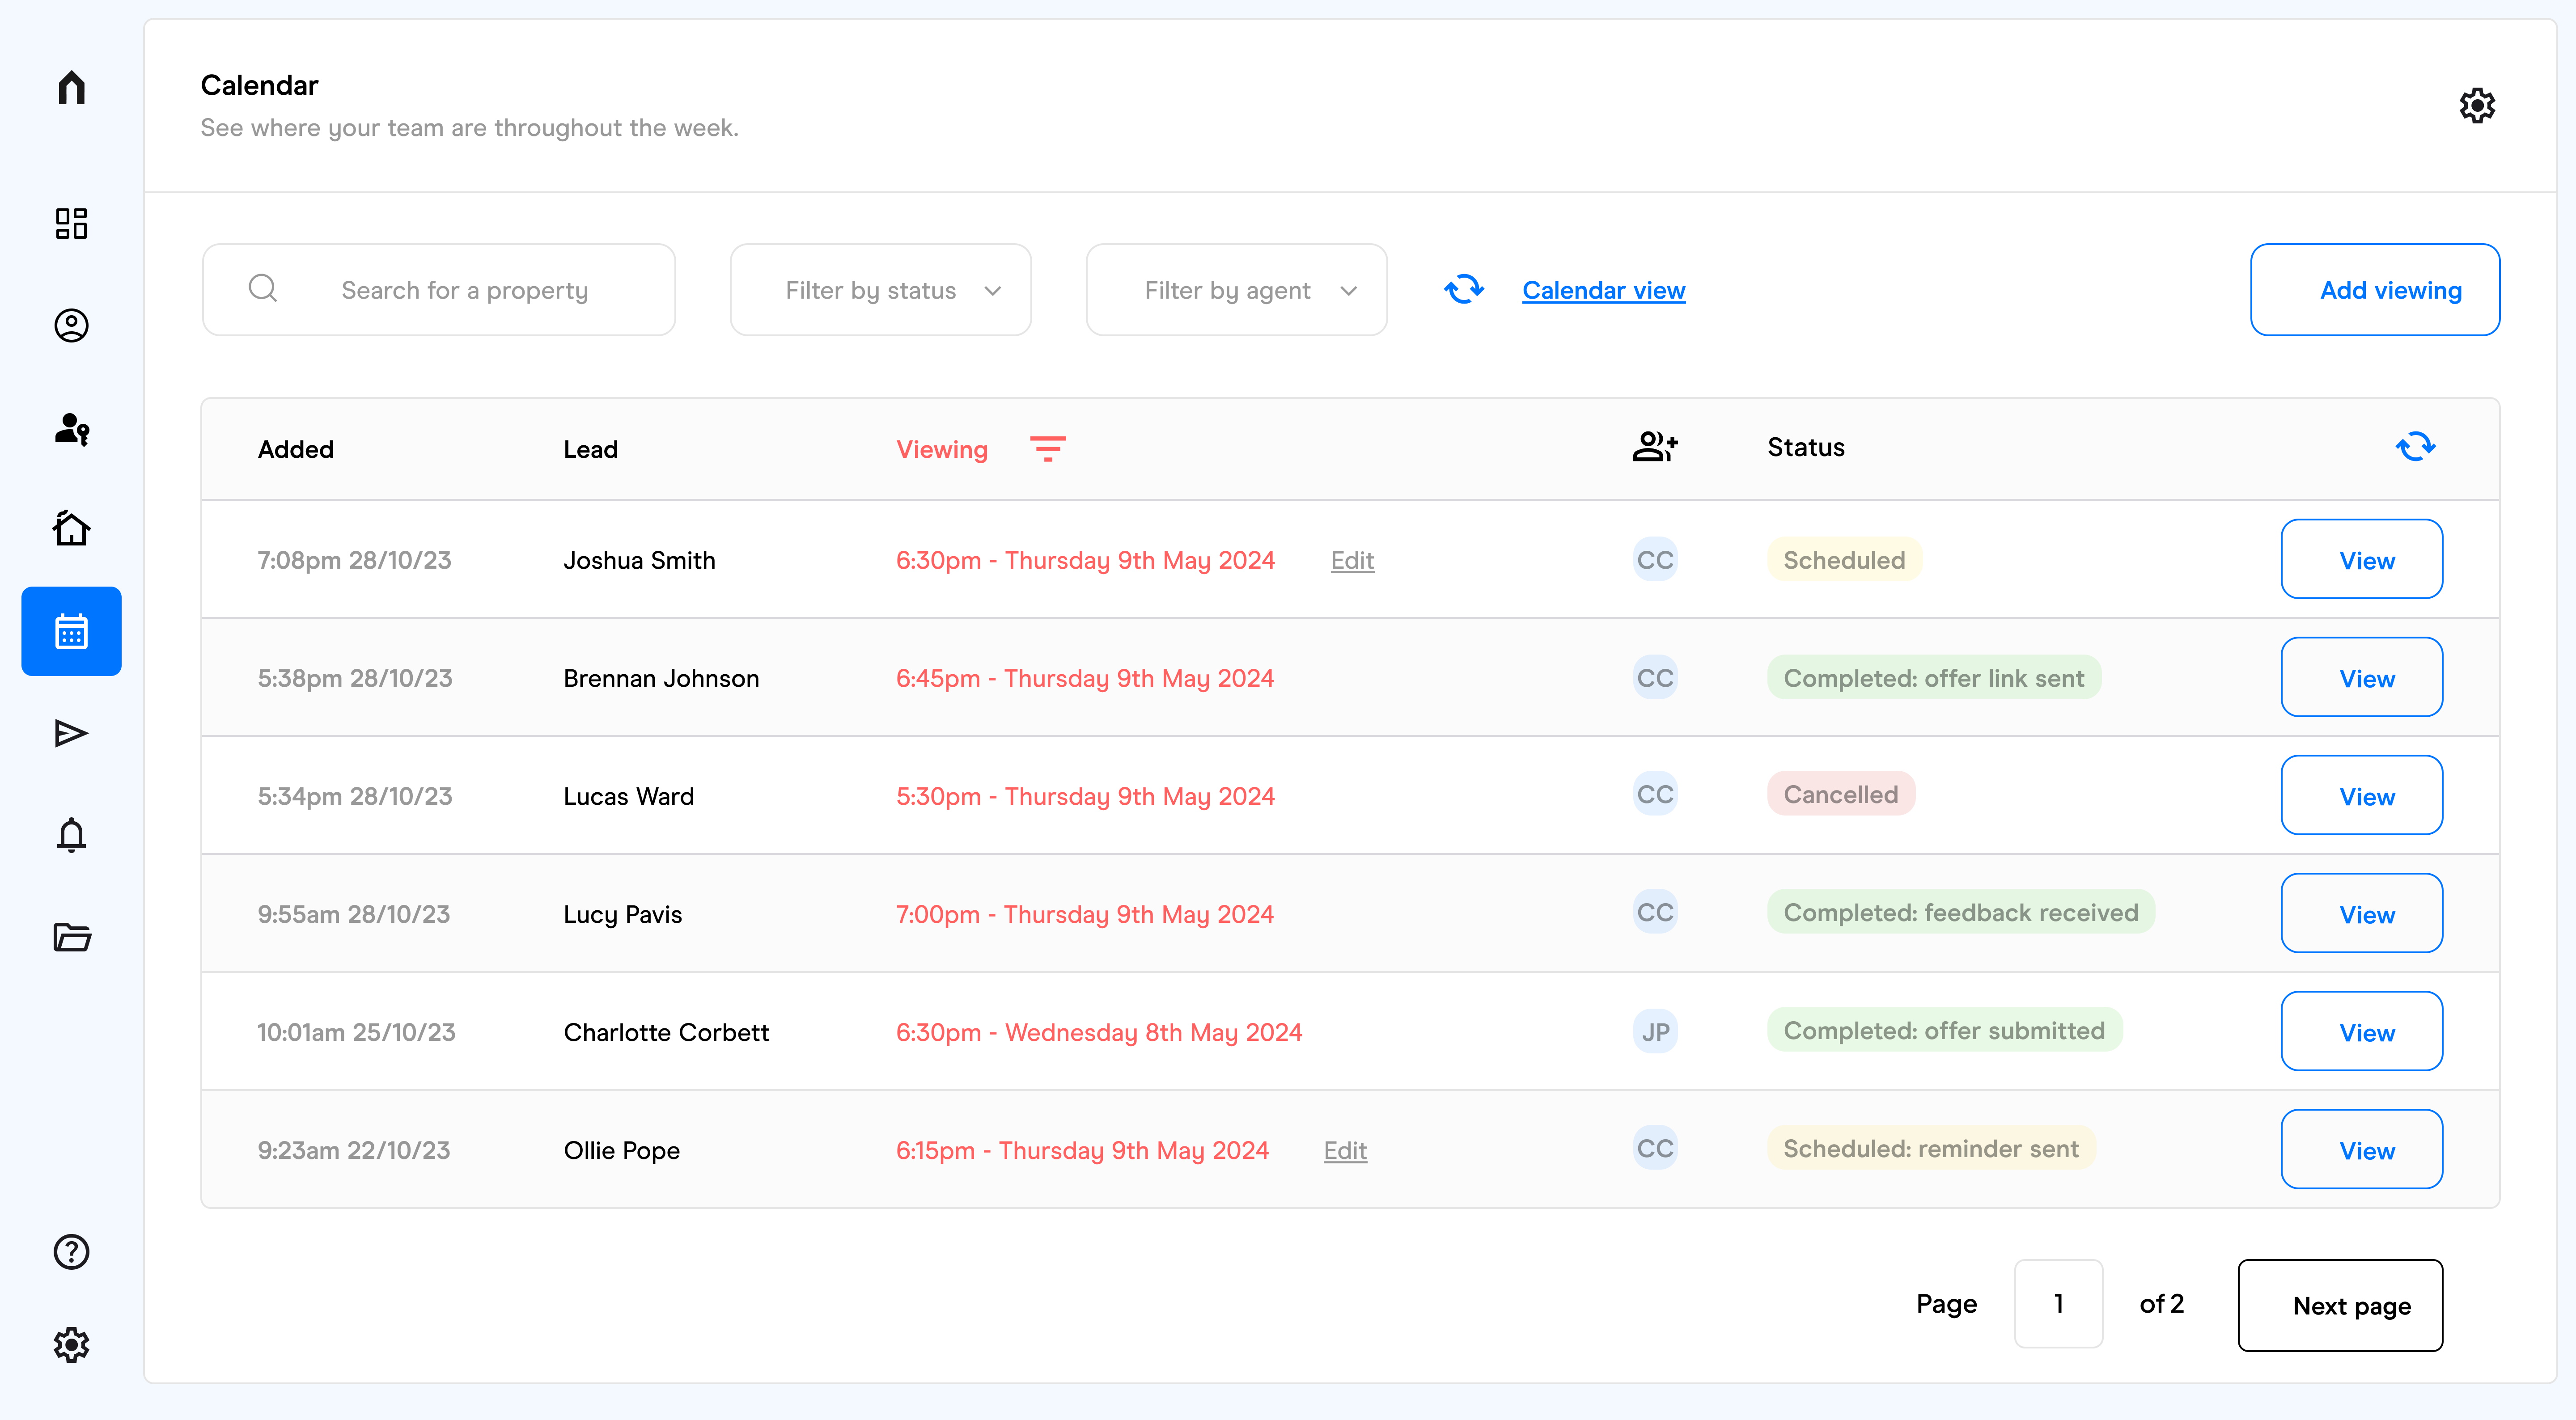Open the properties house icon in sidebar

pos(71,528)
